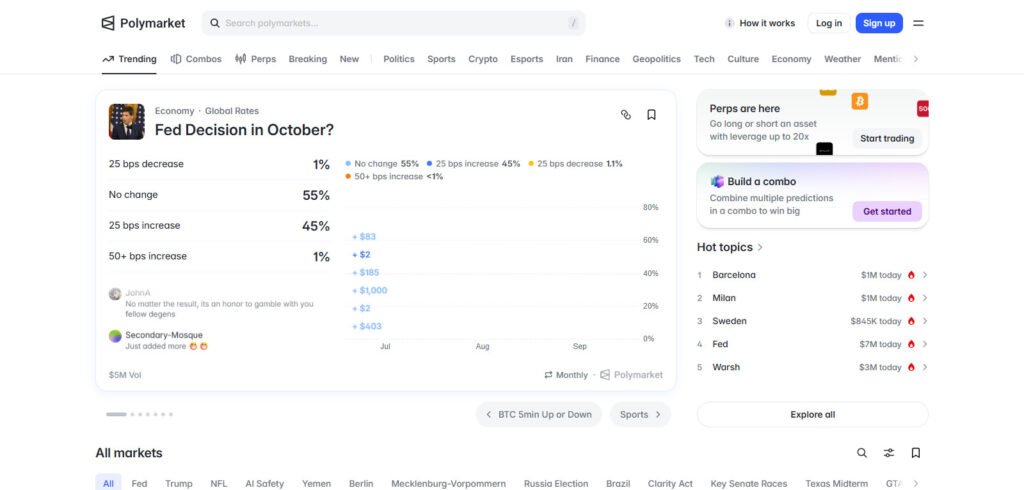Image resolution: width=1024 pixels, height=490 pixels.
Task: Select the Texas Midterm filter chip
Action: (837, 483)
